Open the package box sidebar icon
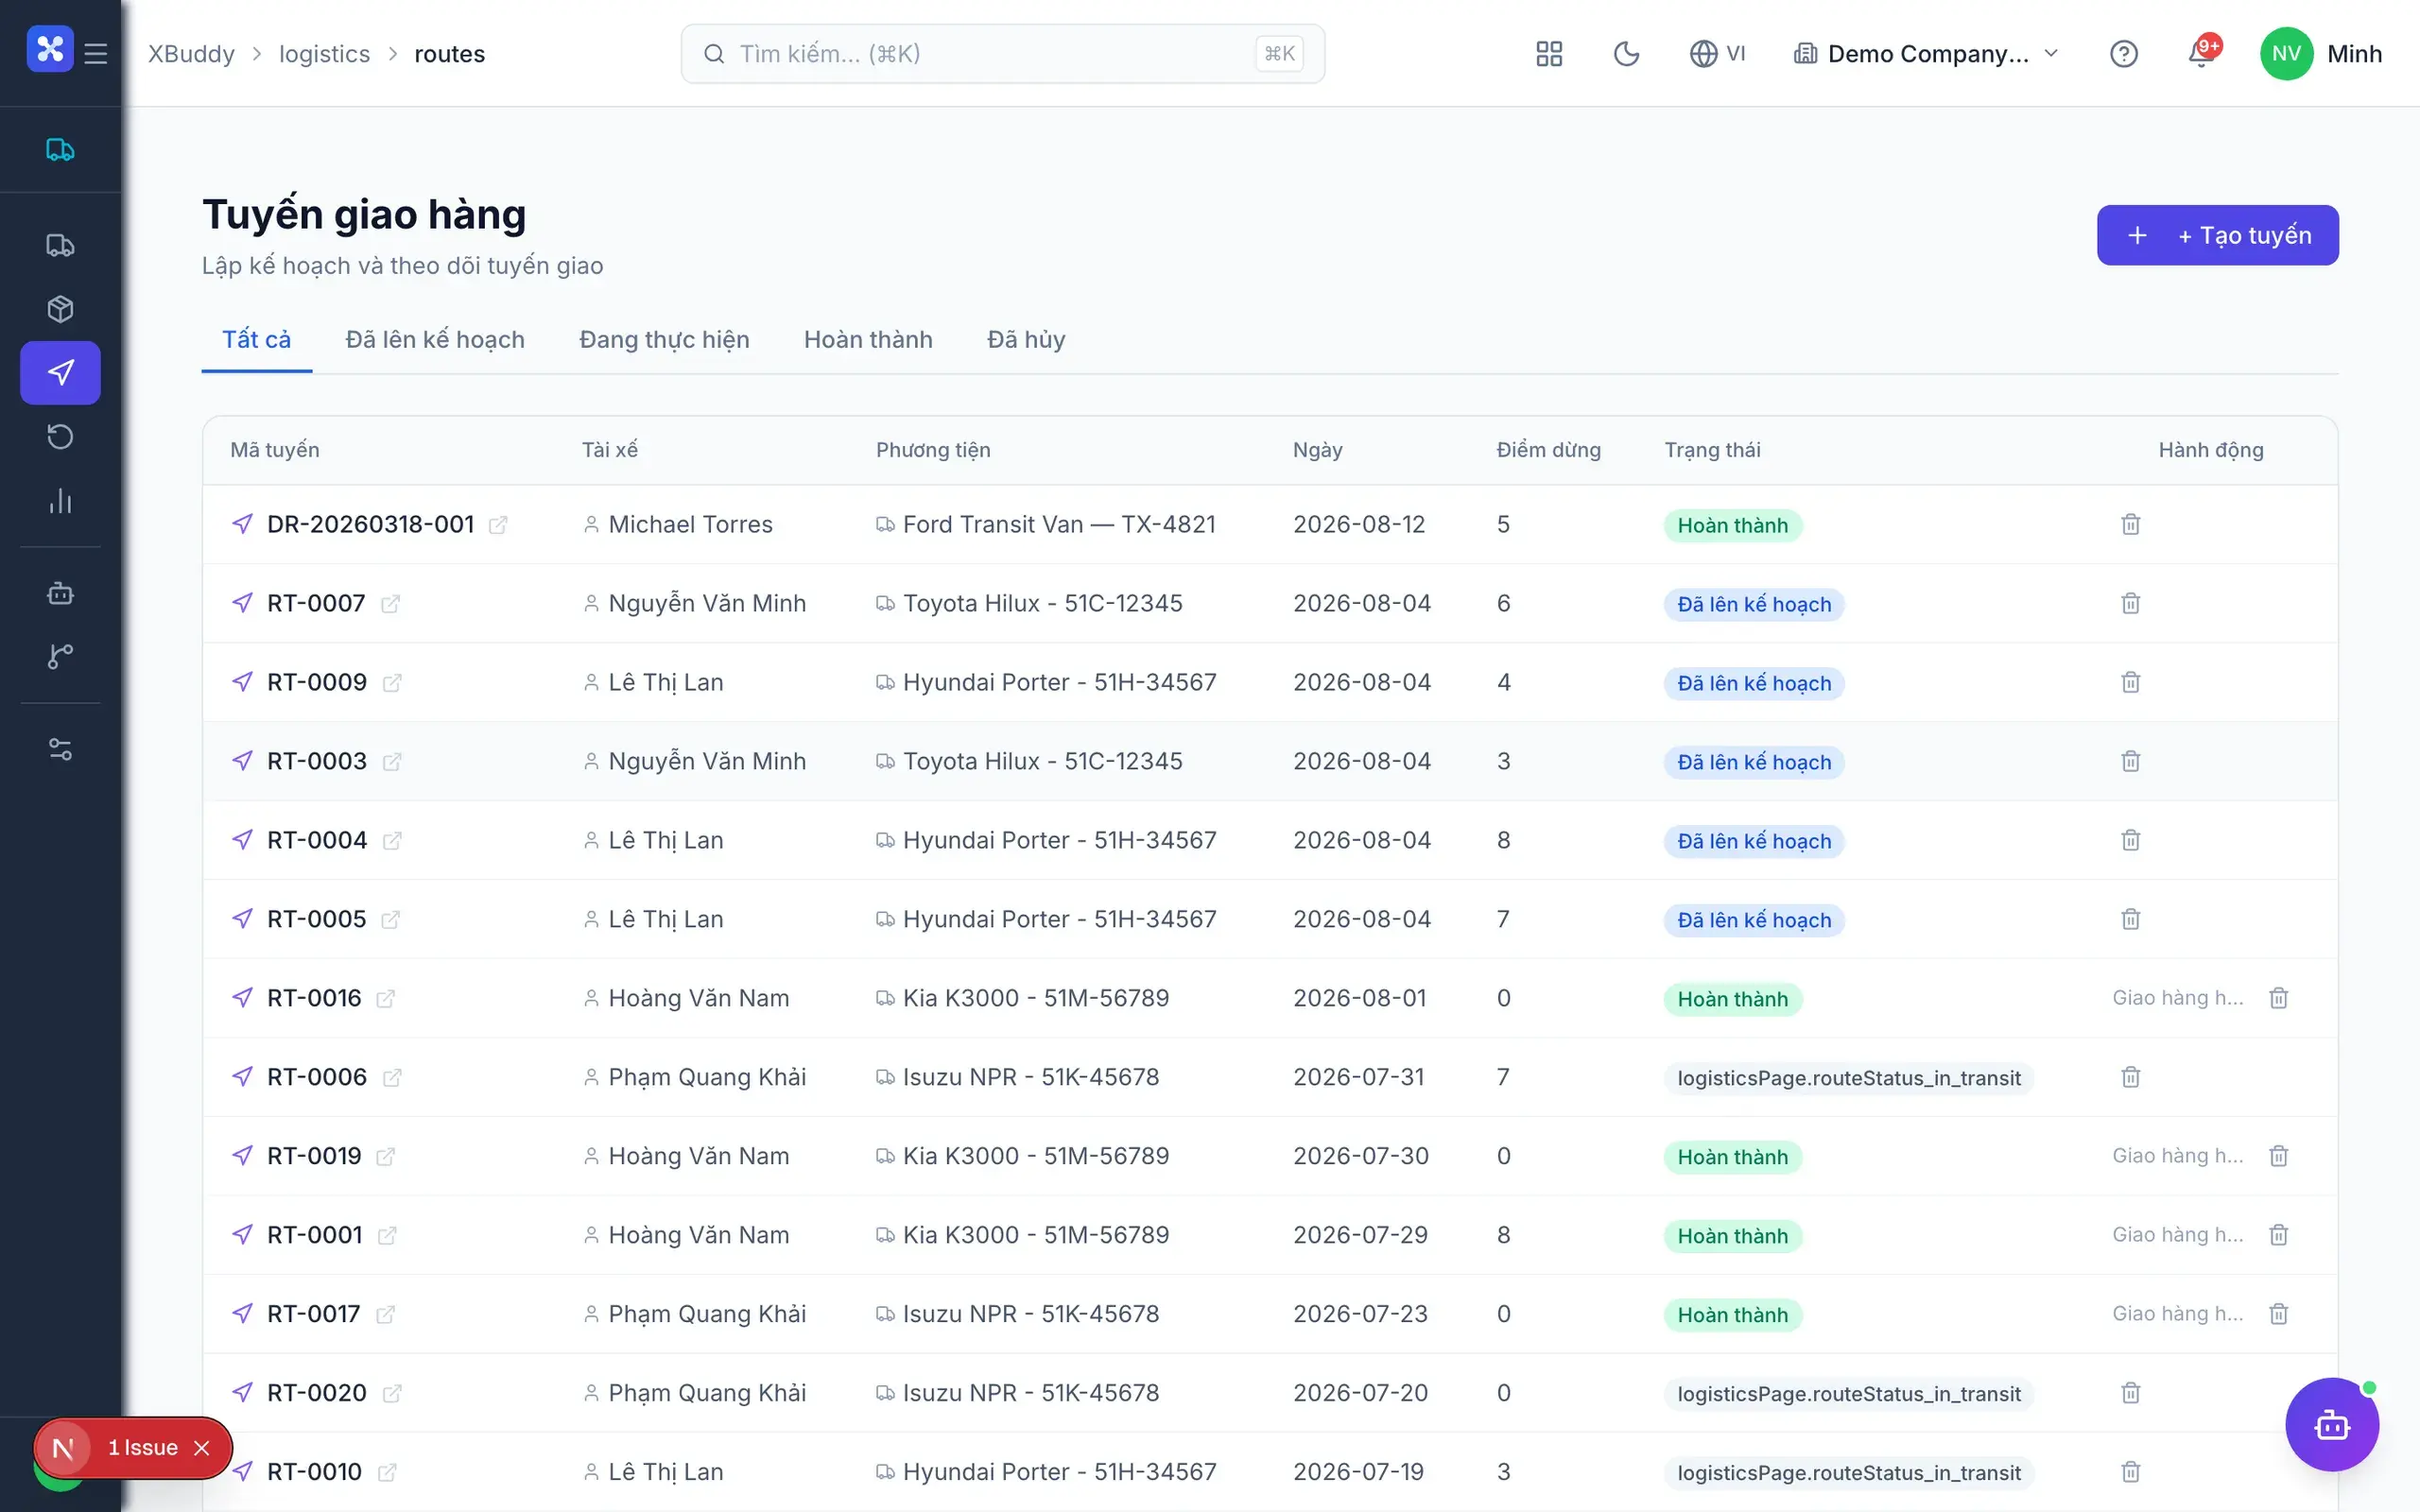This screenshot has height=1512, width=2420. 60,309
